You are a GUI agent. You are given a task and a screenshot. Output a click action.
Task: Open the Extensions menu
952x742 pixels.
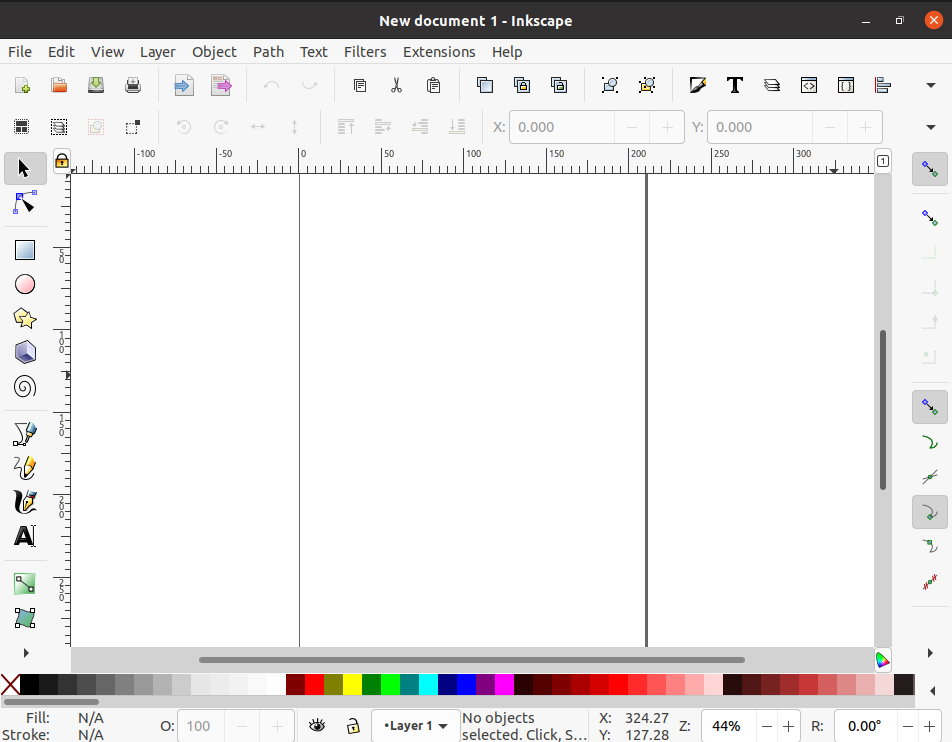439,51
